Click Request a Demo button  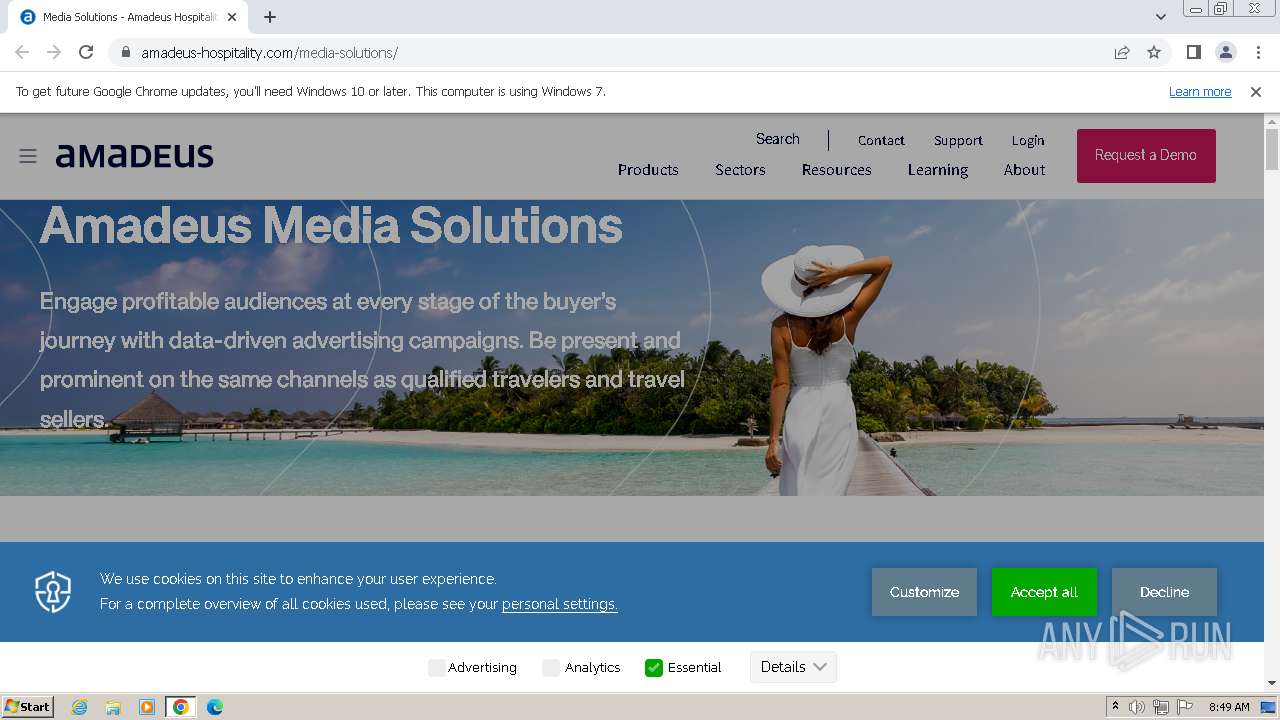click(1146, 155)
